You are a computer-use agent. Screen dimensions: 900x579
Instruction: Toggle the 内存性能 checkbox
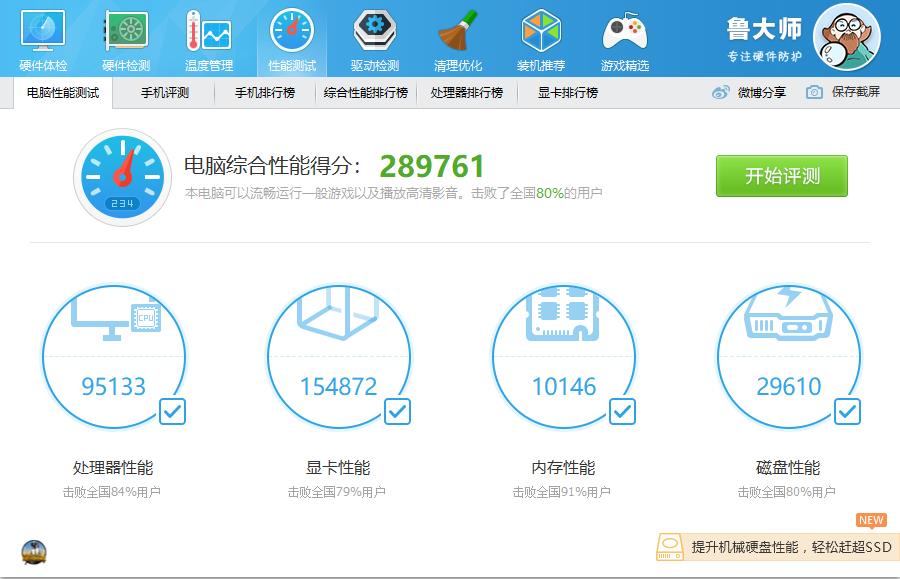point(622,411)
